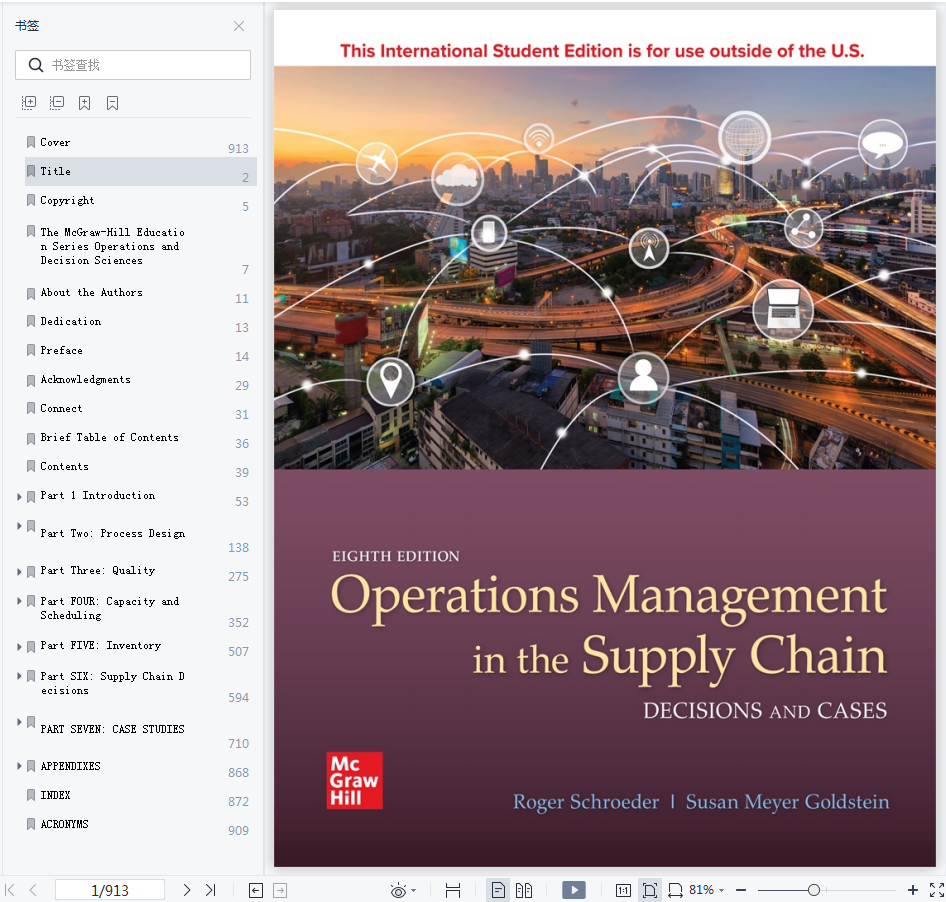Expand Part Three: Quality bookmark

(x=19, y=571)
